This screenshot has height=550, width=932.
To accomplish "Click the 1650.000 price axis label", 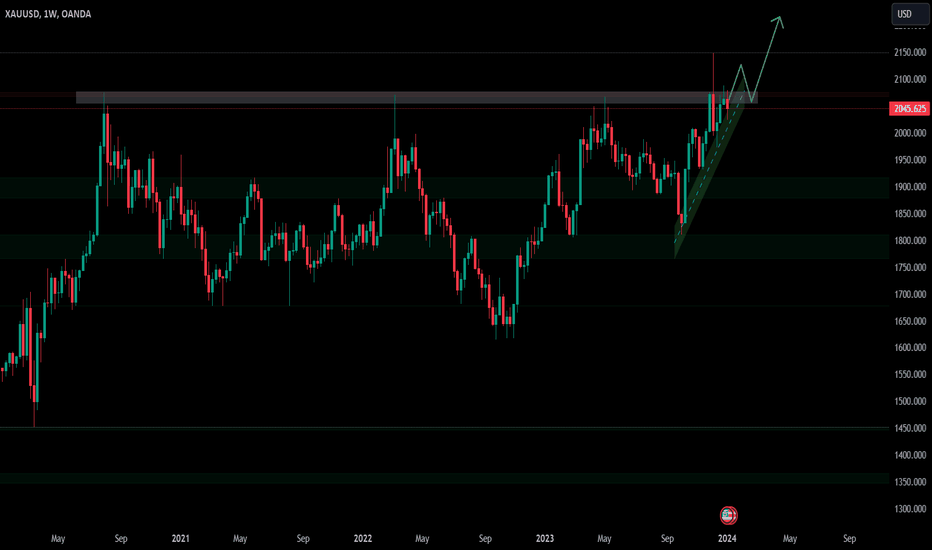I will (x=910, y=321).
